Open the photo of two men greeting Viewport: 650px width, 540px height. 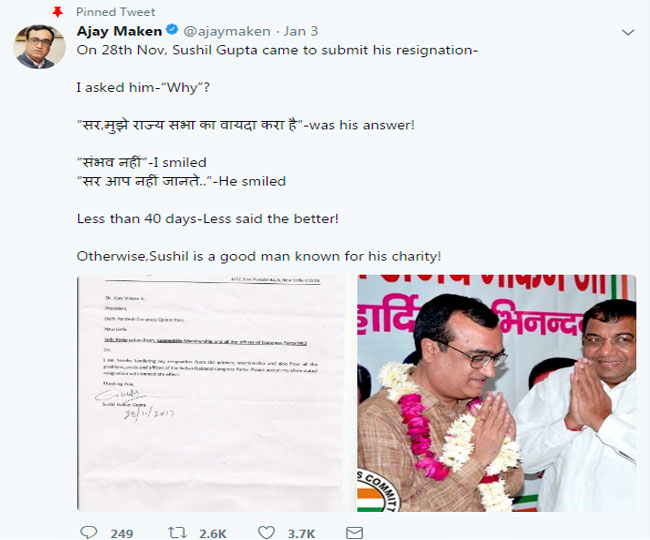497,393
